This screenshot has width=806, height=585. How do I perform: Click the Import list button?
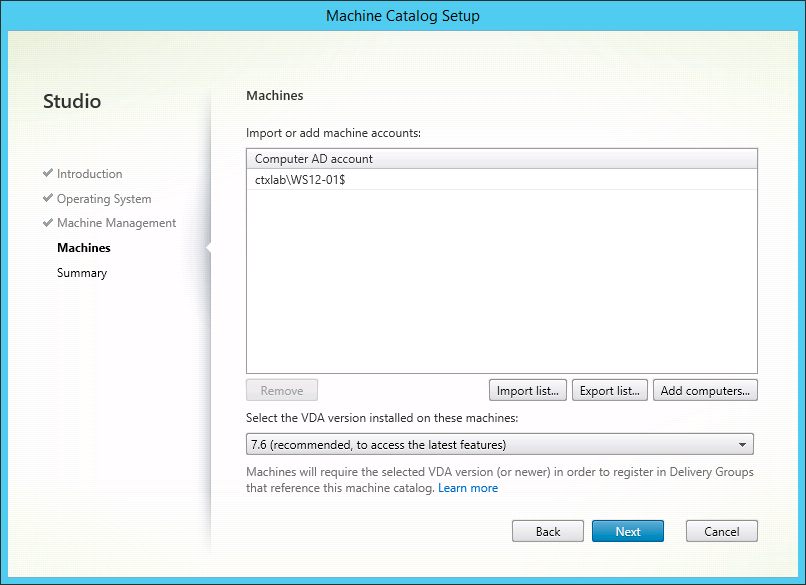pyautogui.click(x=528, y=390)
